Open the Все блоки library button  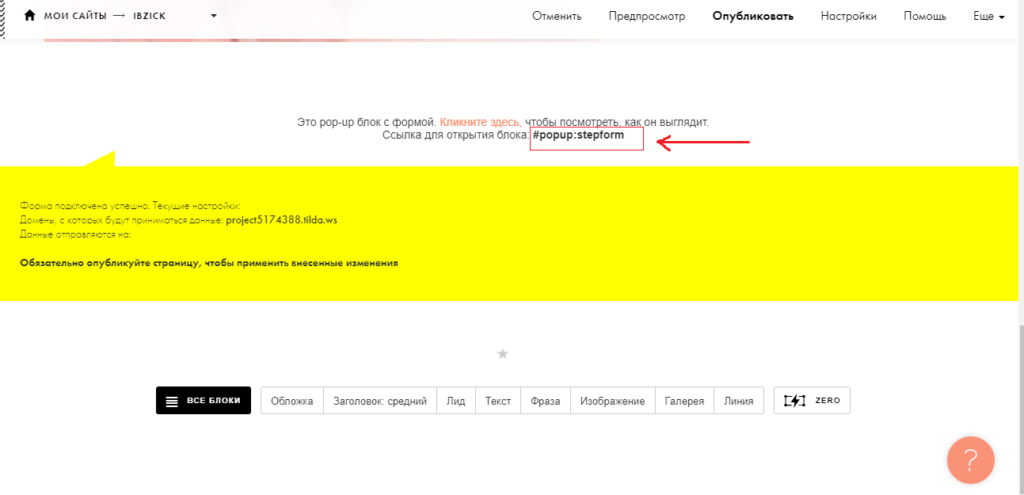tap(203, 400)
